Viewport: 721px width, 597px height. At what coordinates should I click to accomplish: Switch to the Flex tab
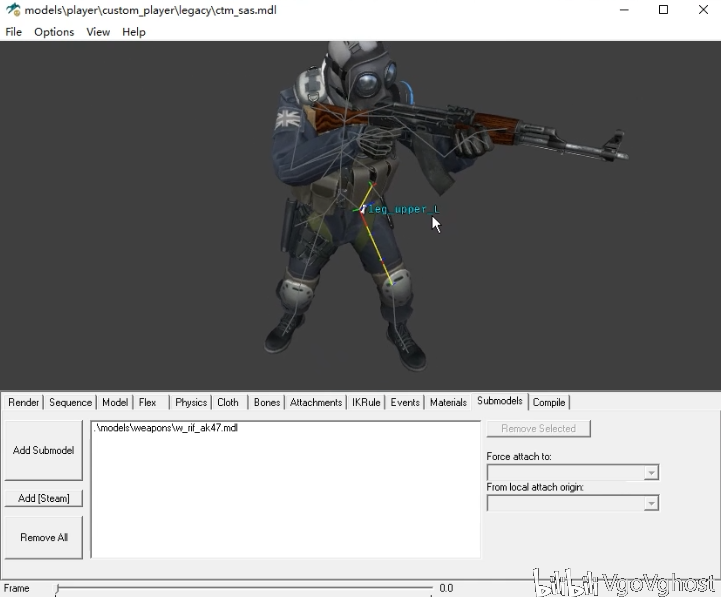tap(147, 402)
